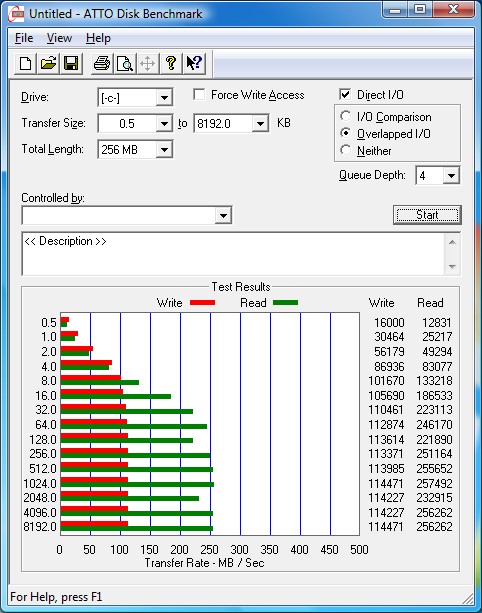Click the 4.0 write value 86936

tap(389, 367)
